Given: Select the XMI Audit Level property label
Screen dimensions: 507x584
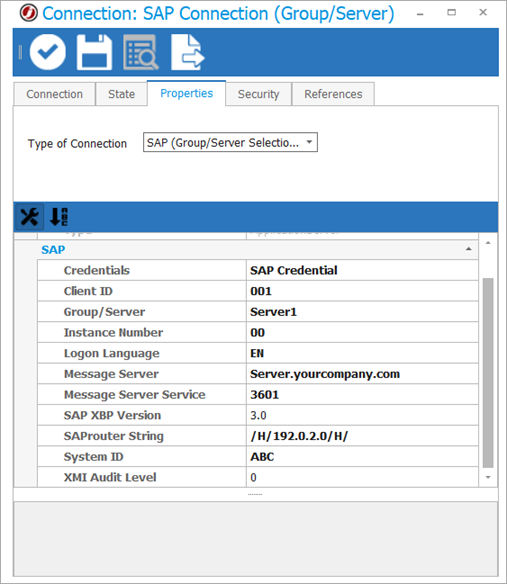Looking at the screenshot, I should pyautogui.click(x=110, y=477).
